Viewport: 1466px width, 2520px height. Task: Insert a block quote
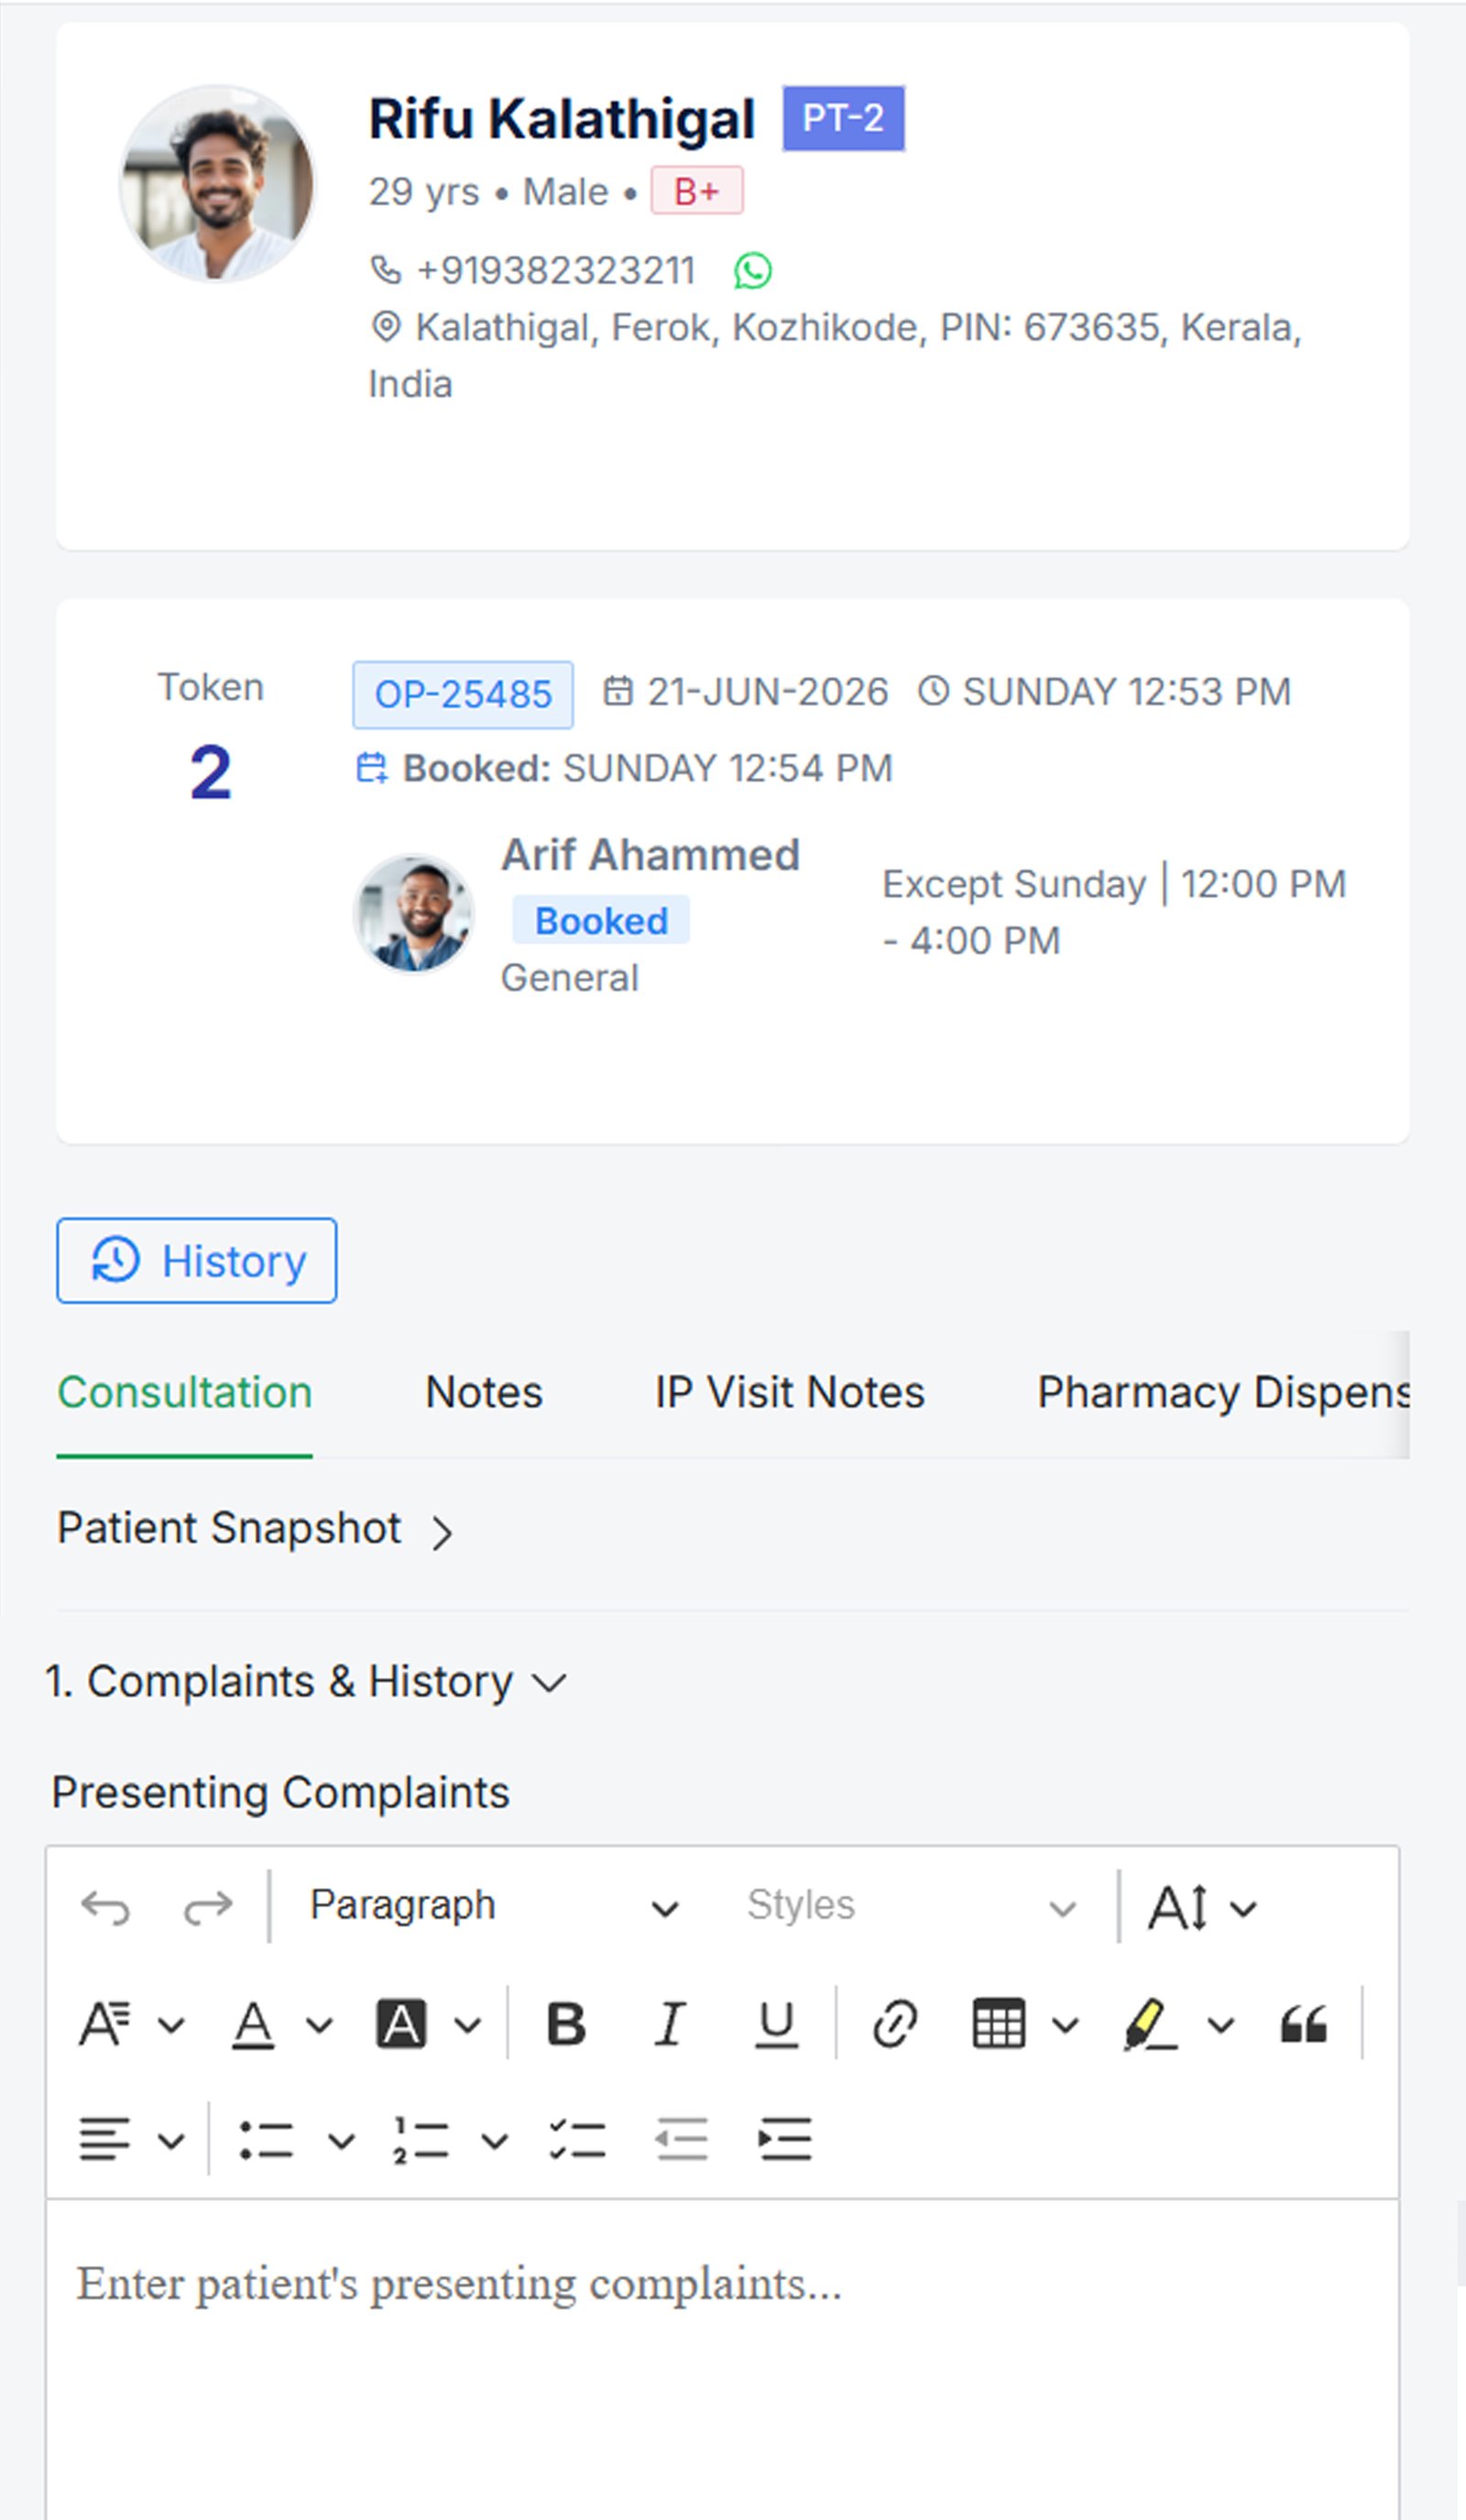1304,2025
